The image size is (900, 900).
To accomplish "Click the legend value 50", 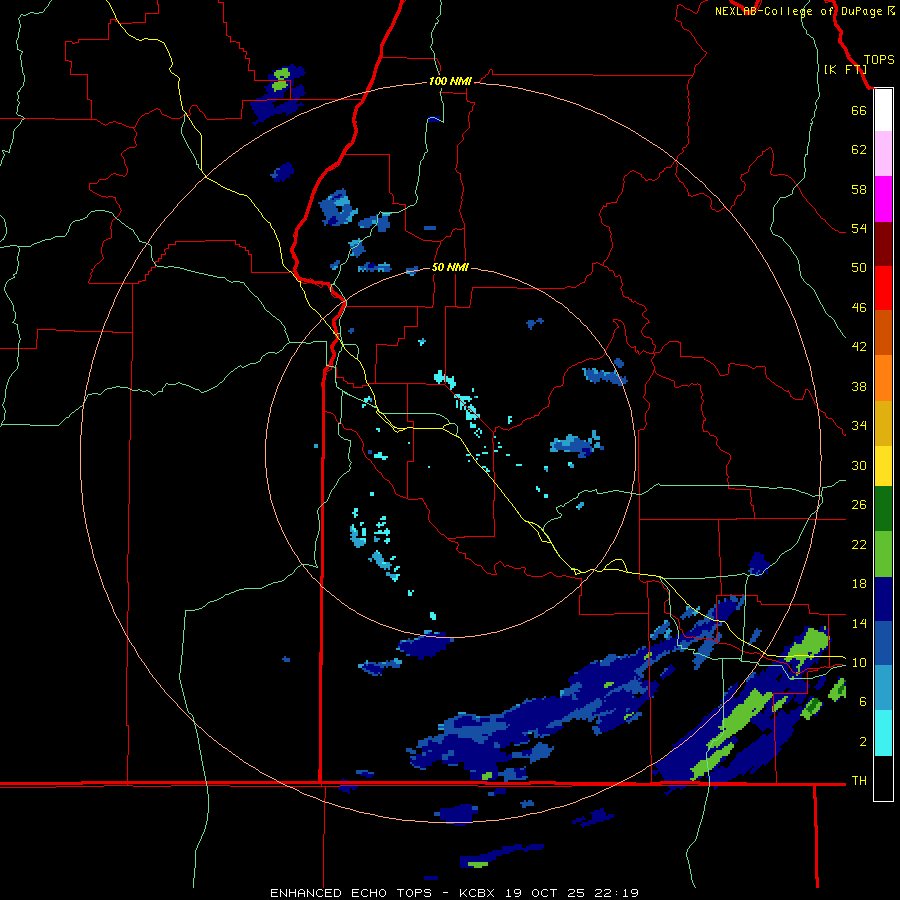I will 859,267.
